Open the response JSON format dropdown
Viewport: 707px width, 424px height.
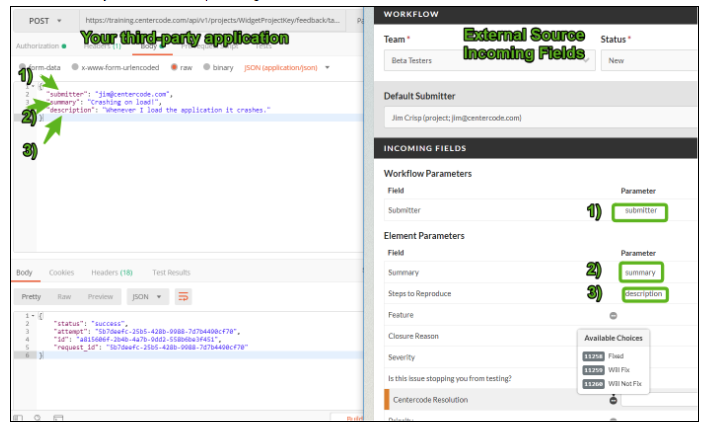tap(147, 296)
